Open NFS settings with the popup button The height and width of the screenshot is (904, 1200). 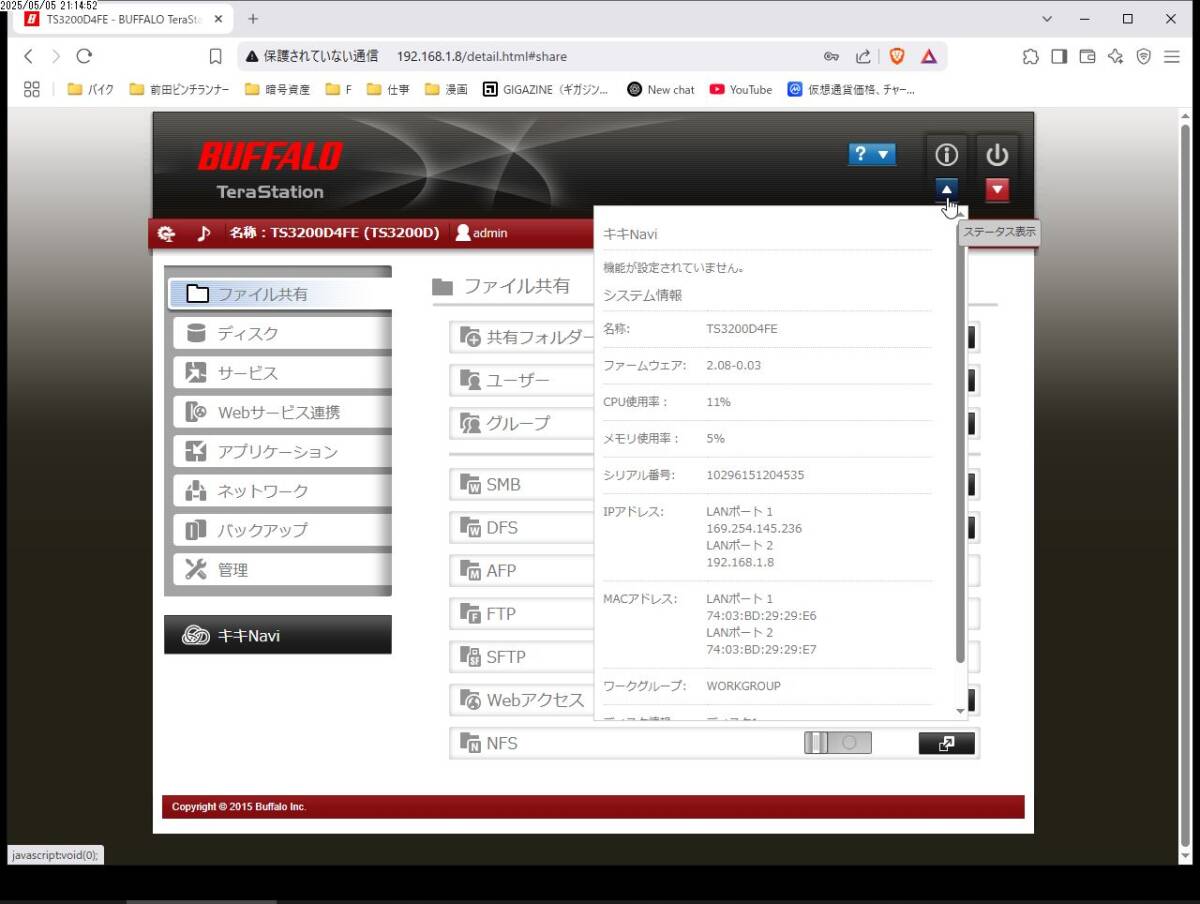[x=946, y=743]
